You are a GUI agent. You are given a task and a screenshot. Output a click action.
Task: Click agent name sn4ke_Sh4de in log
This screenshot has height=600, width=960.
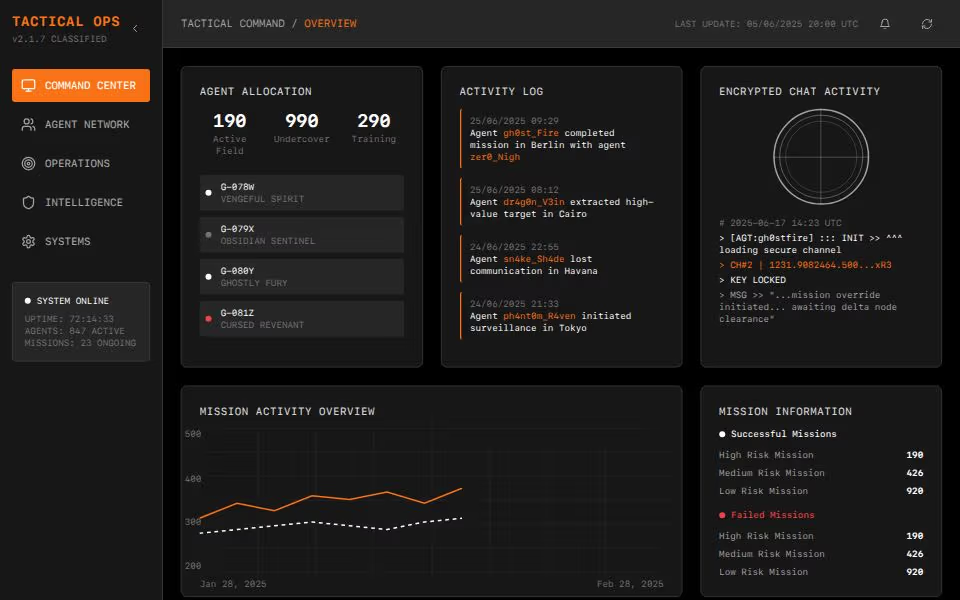[x=534, y=259]
